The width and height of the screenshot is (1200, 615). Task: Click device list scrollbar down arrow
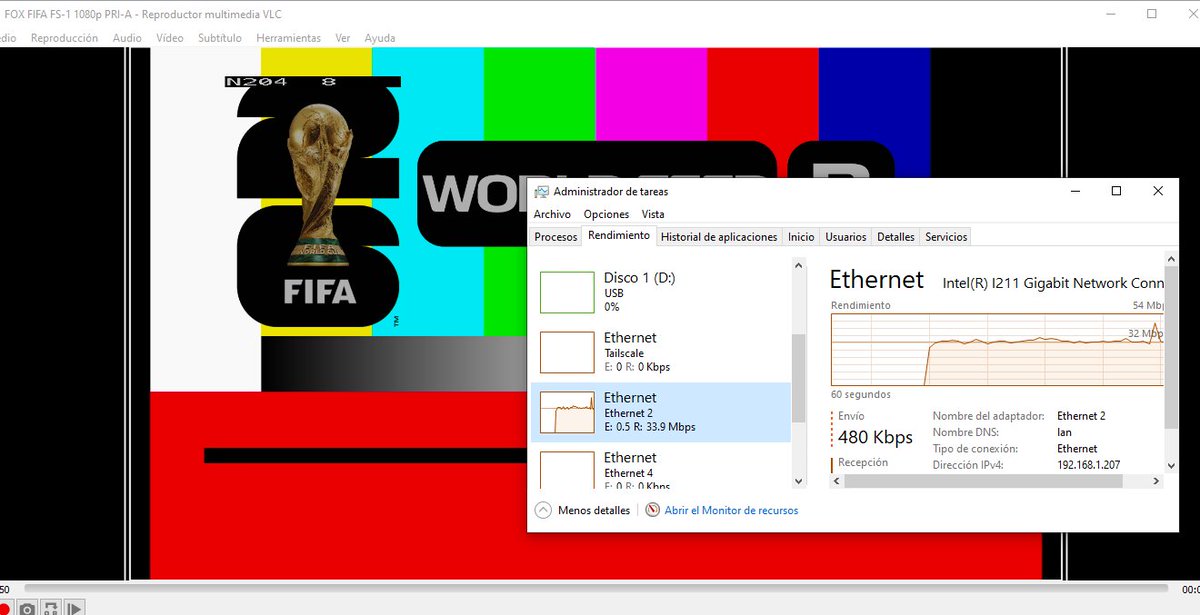click(799, 481)
